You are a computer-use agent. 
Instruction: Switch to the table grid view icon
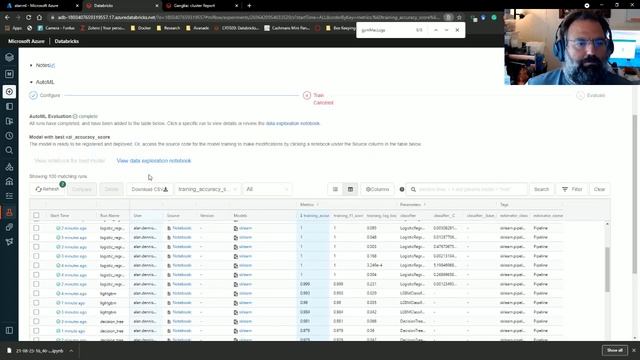pyautogui.click(x=350, y=189)
